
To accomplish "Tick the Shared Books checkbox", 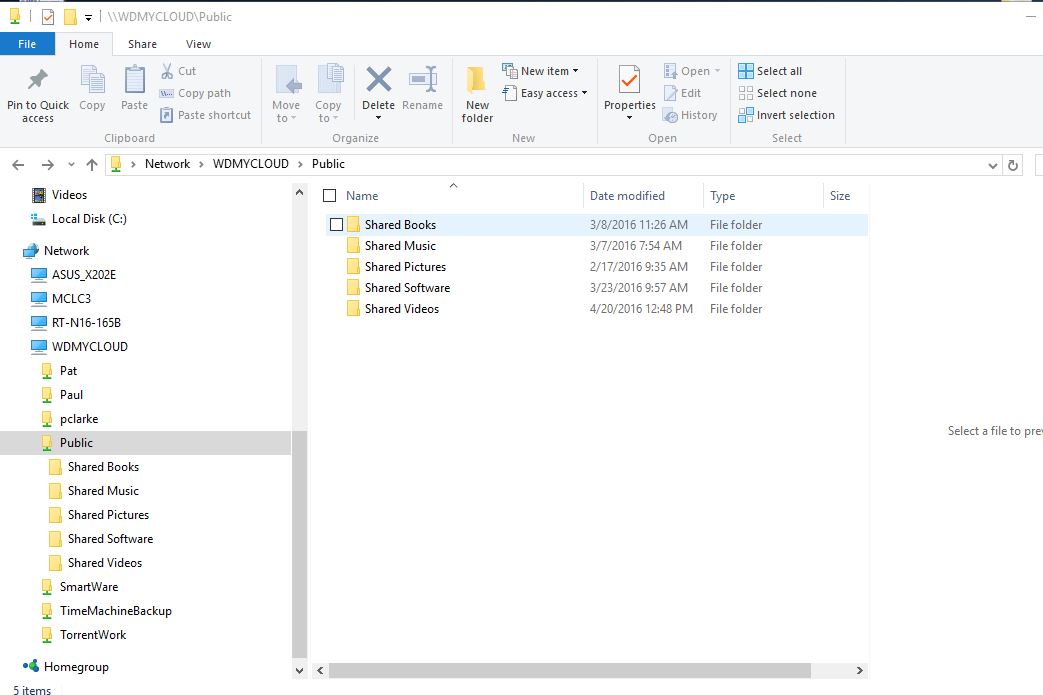I will 336,225.
